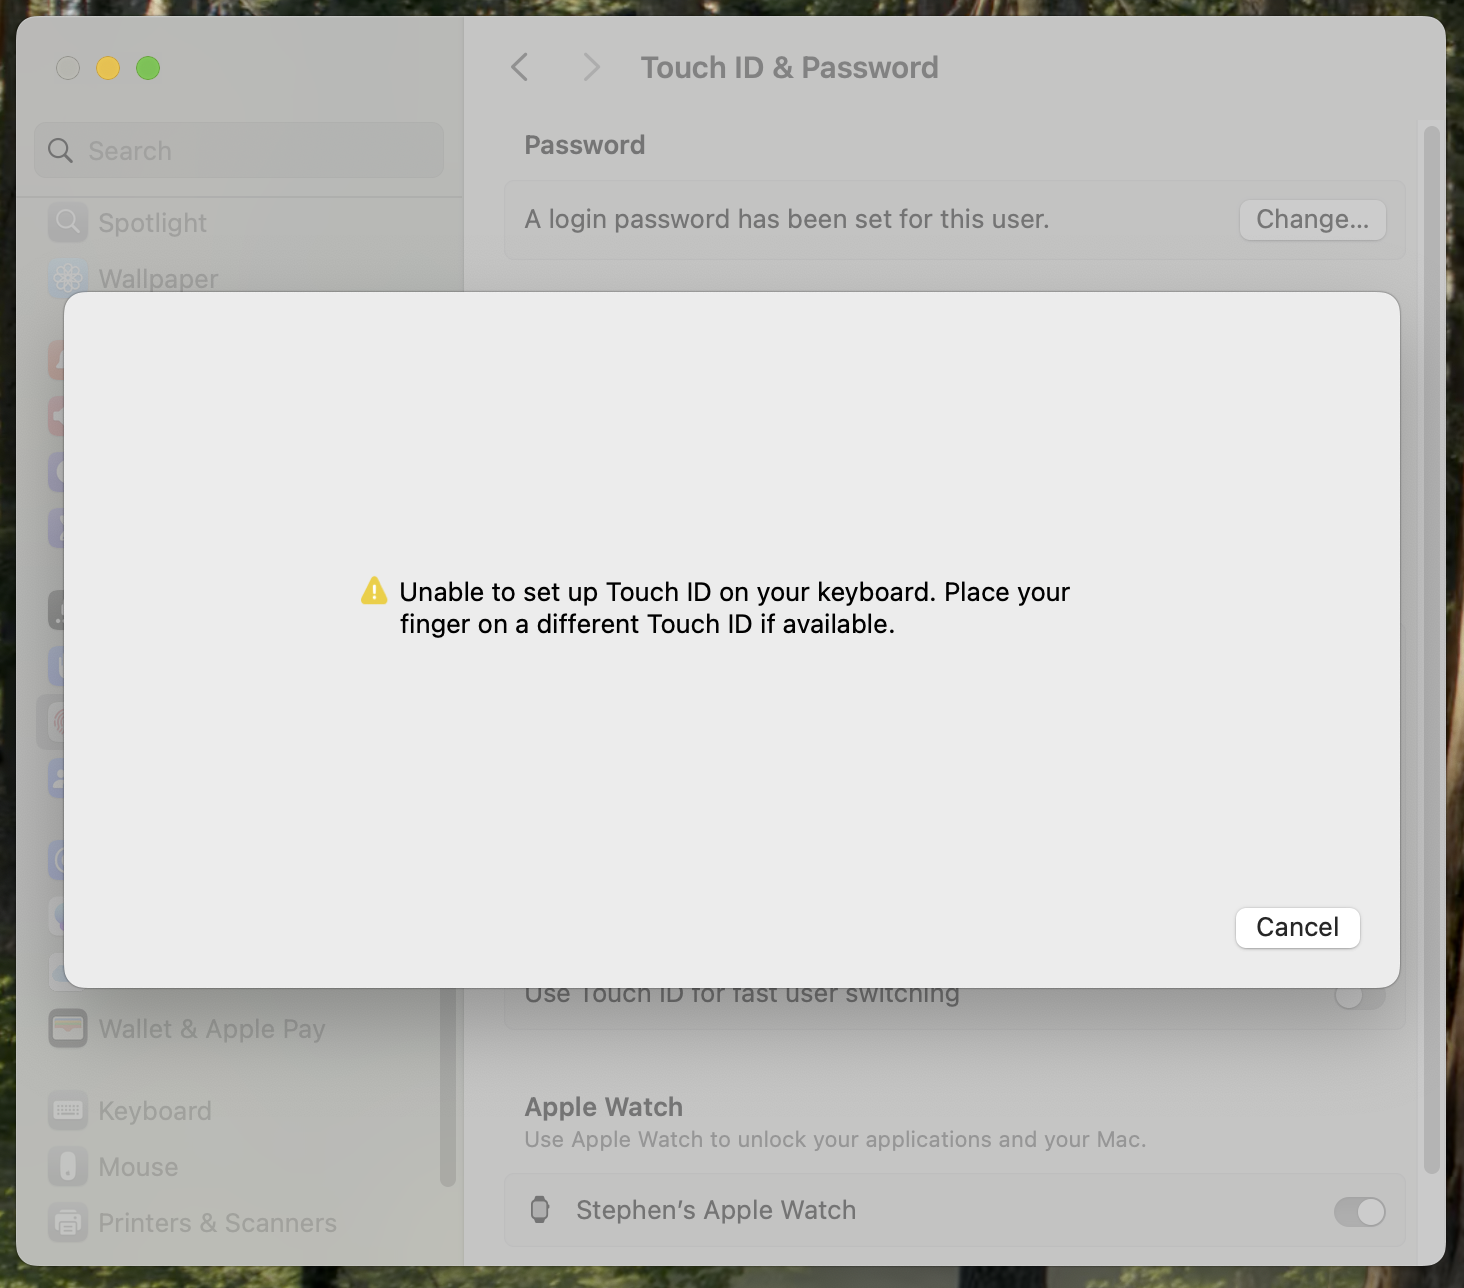Click the forward navigation chevron
This screenshot has height=1288, width=1464.
point(591,66)
